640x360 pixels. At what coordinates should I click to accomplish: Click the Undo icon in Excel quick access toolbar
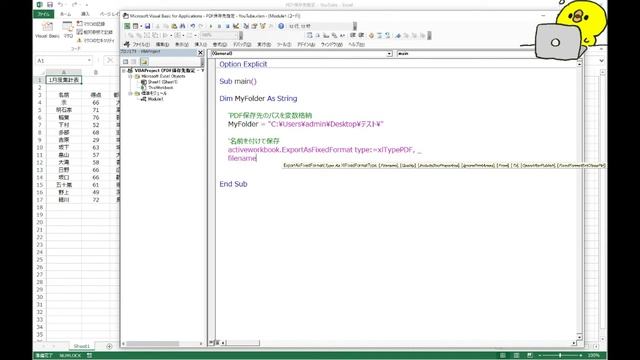click(x=60, y=4)
